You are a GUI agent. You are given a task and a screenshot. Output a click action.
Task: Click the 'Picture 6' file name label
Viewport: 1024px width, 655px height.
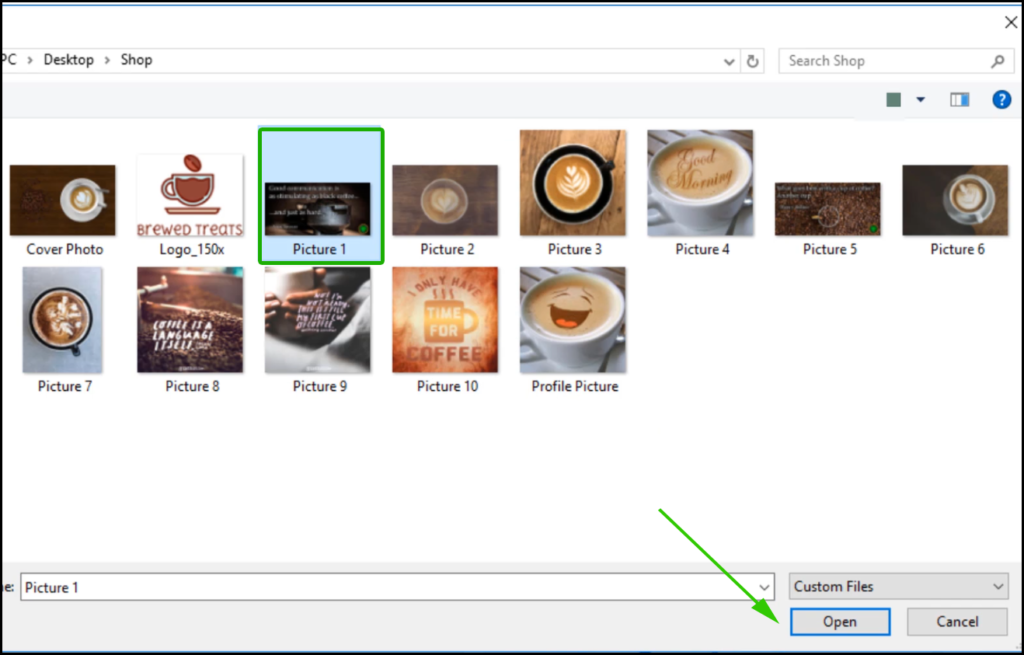pos(957,249)
